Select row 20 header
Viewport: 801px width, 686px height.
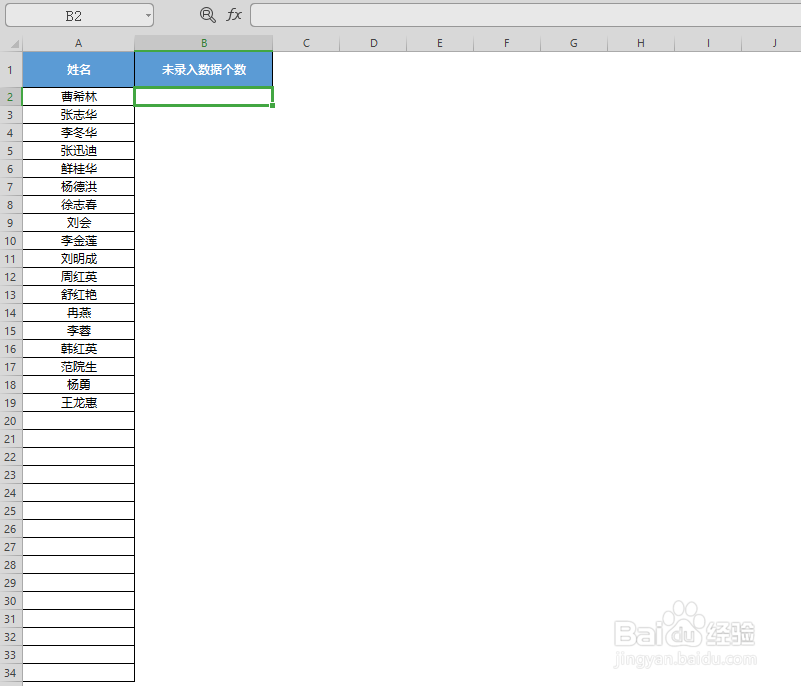tap(11, 421)
